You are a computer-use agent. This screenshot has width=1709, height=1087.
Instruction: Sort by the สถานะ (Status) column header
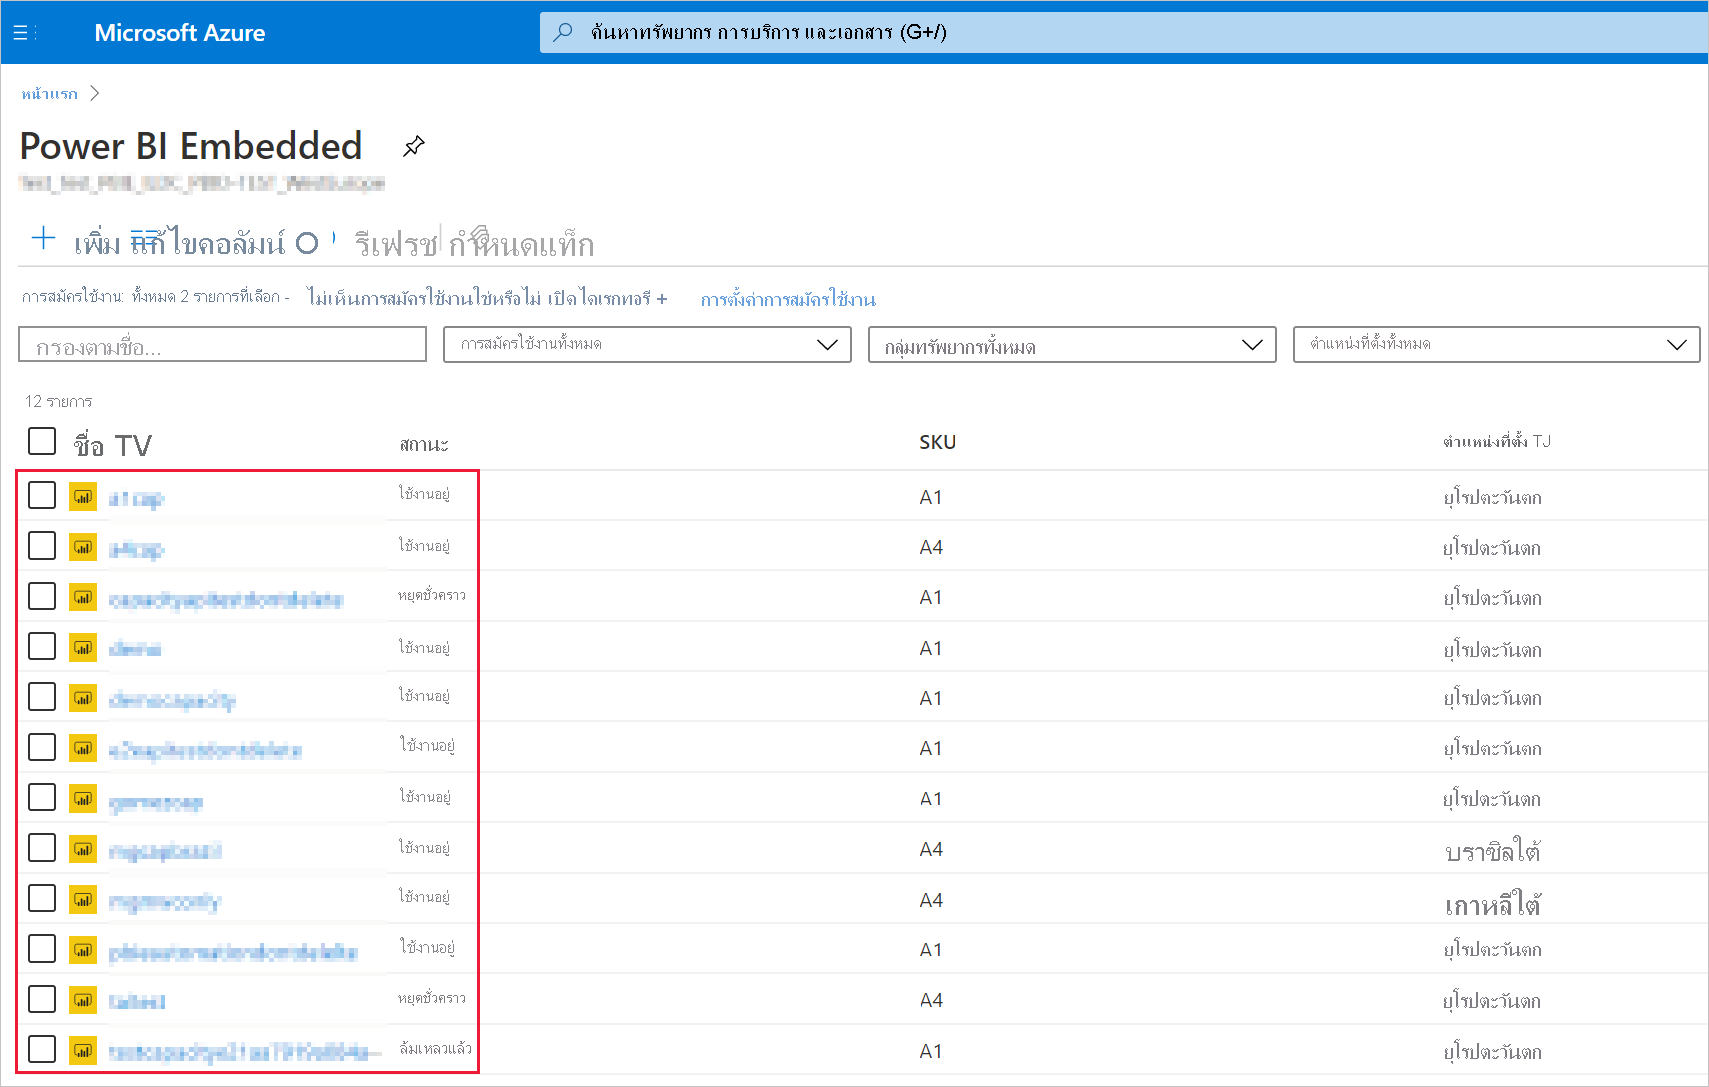[424, 444]
